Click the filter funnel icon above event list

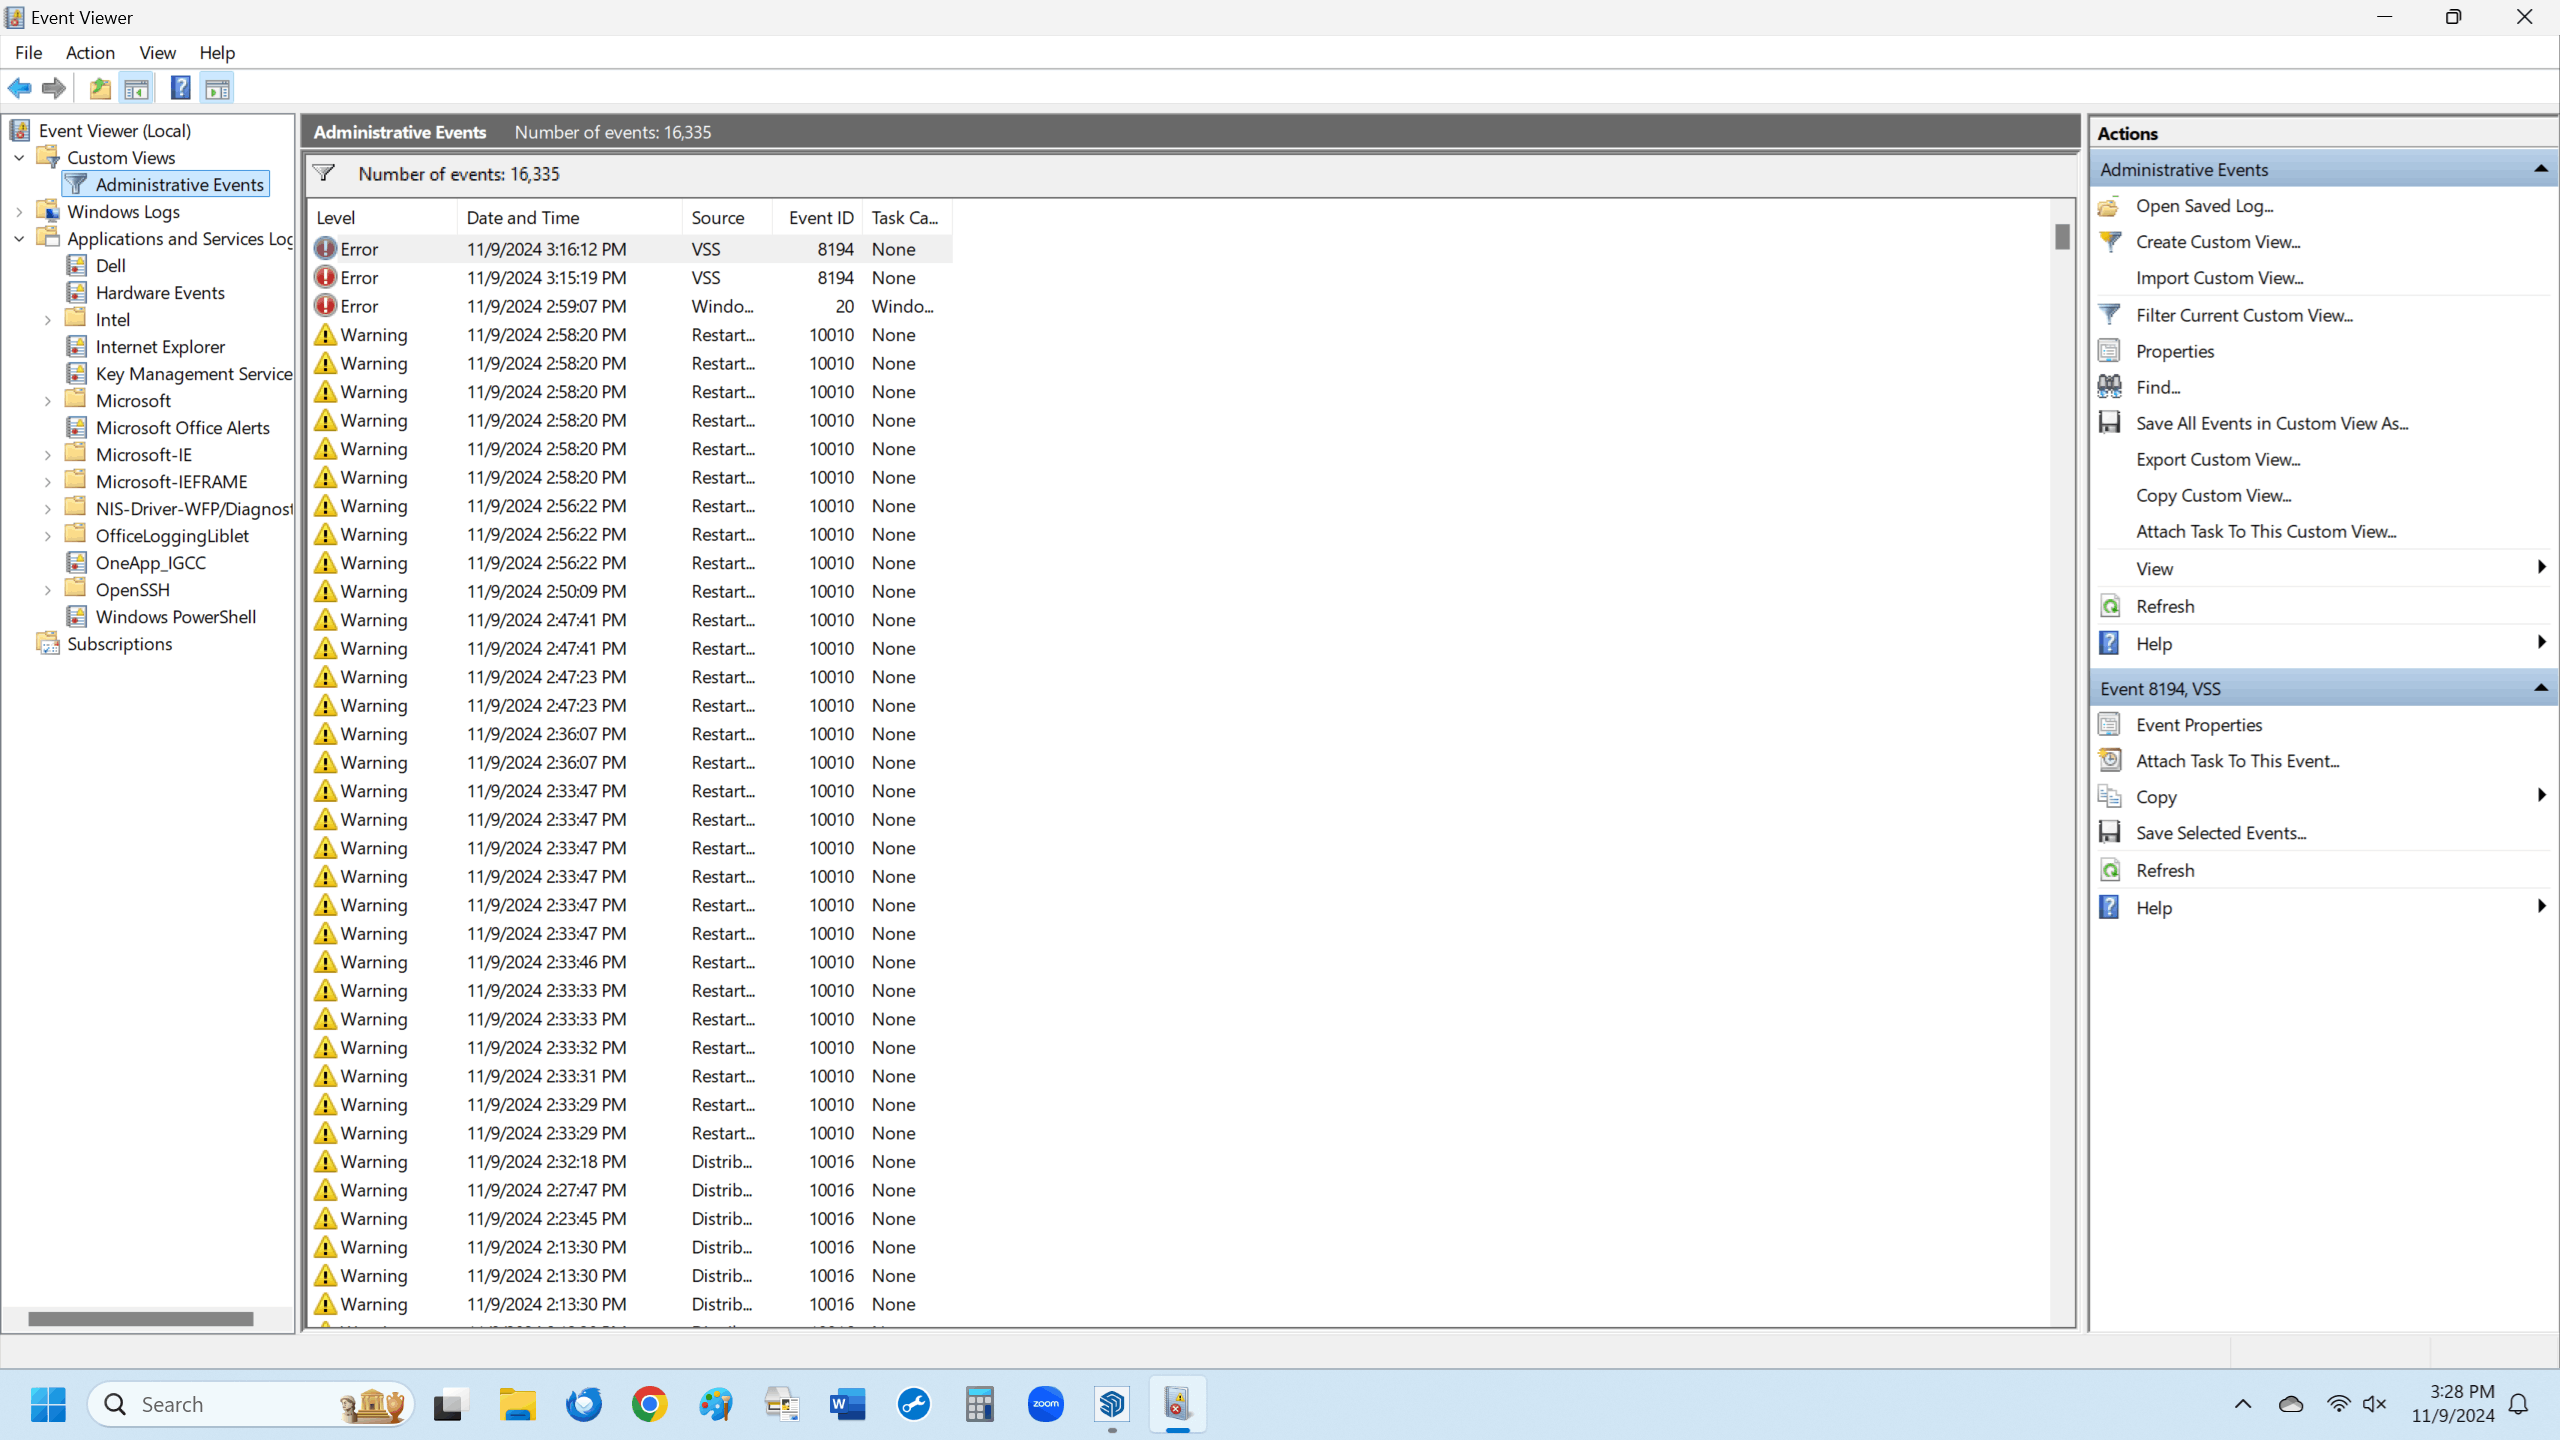pos(324,173)
